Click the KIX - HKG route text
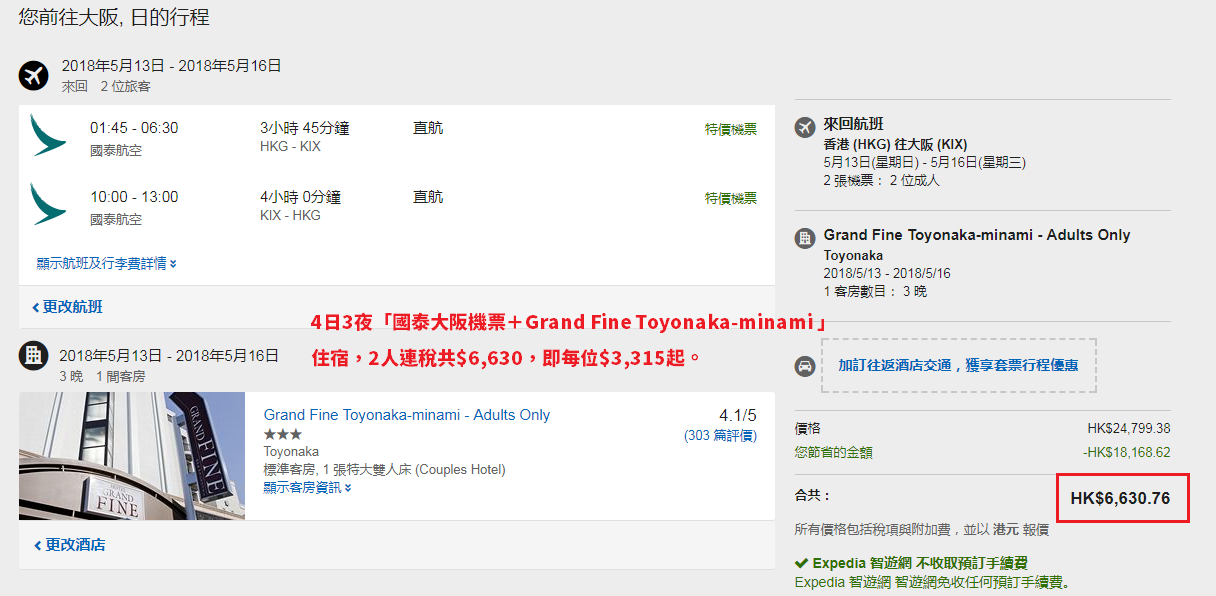The image size is (1216, 596). click(x=290, y=215)
